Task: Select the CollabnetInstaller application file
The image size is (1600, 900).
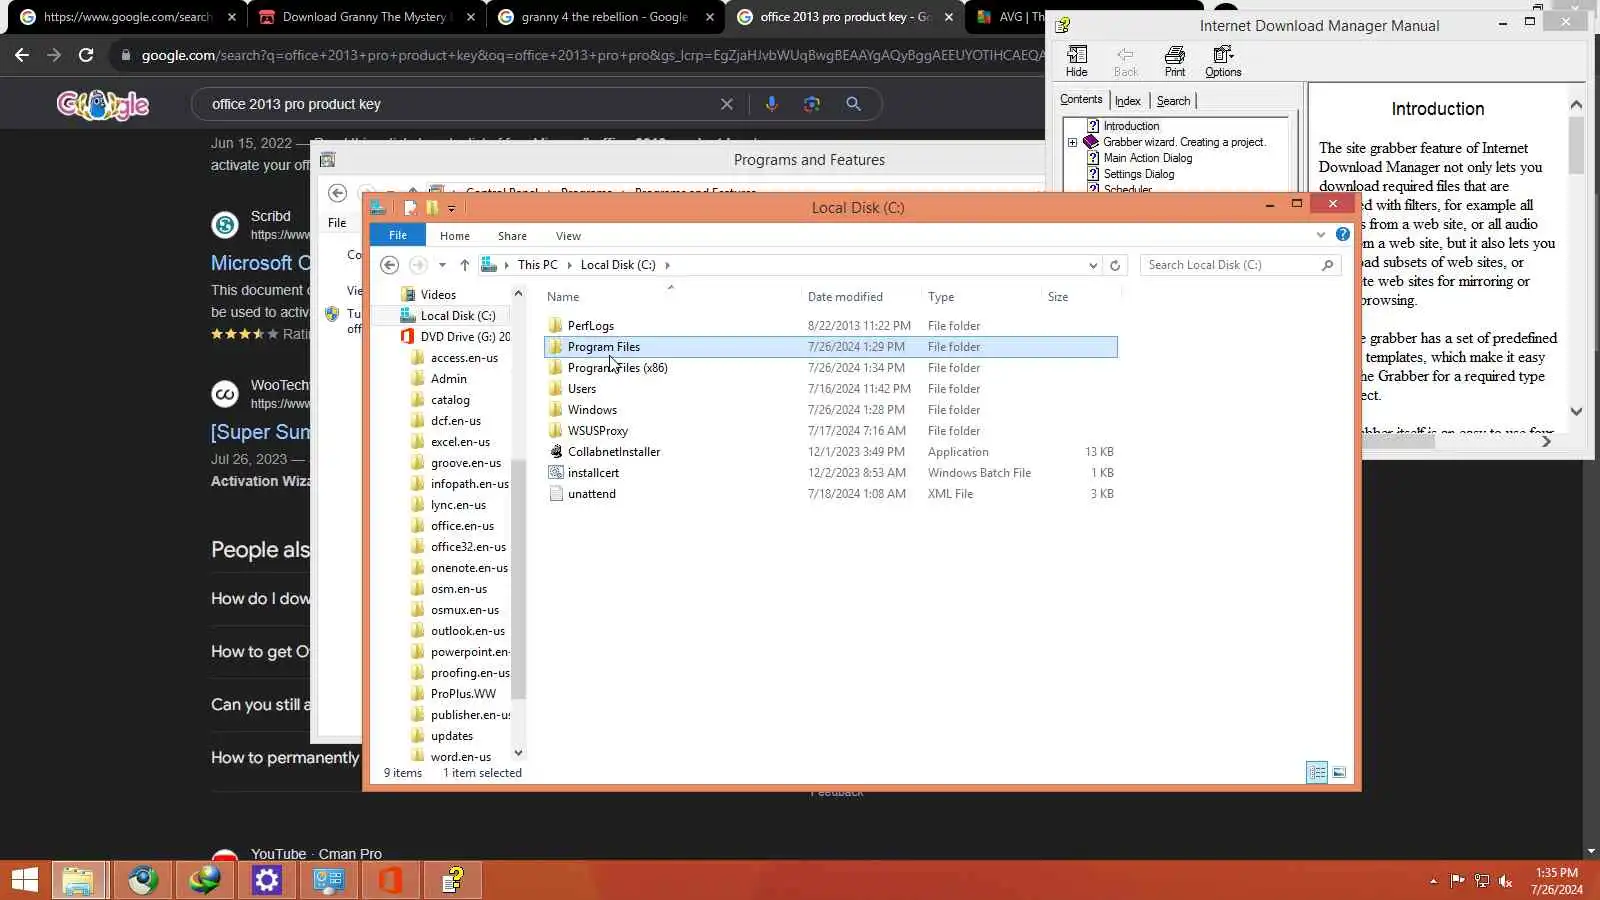Action: point(614,452)
